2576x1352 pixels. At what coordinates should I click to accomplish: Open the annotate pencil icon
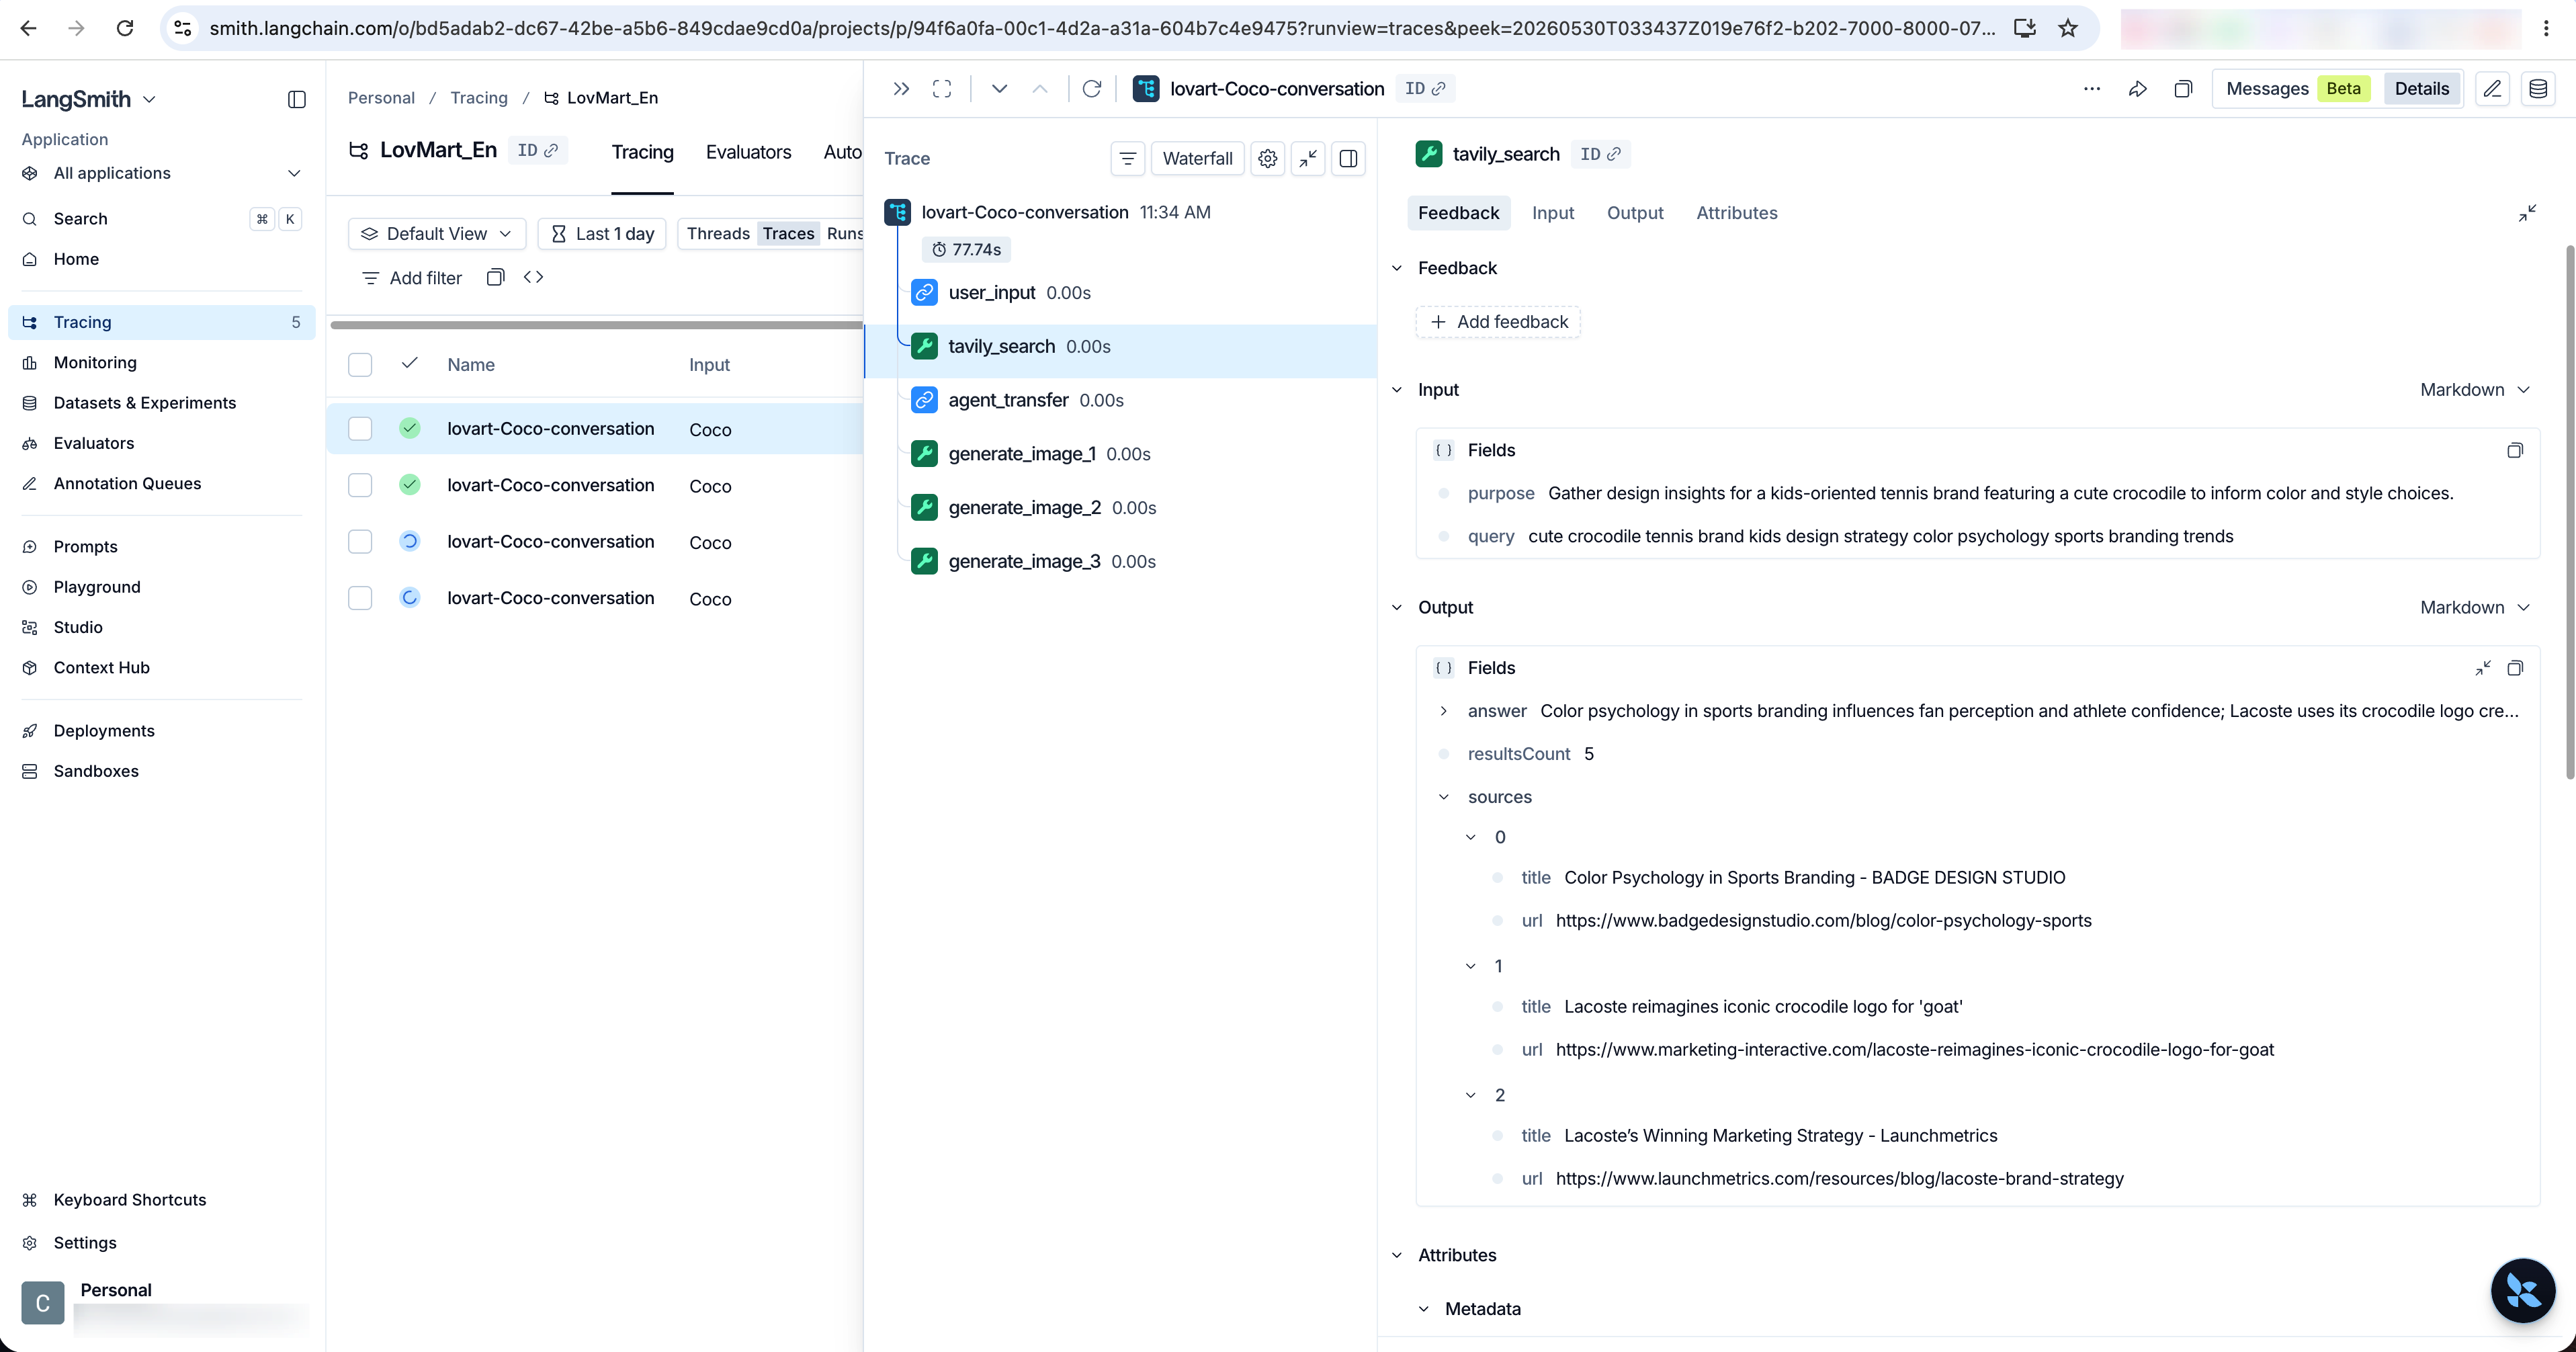2492,88
